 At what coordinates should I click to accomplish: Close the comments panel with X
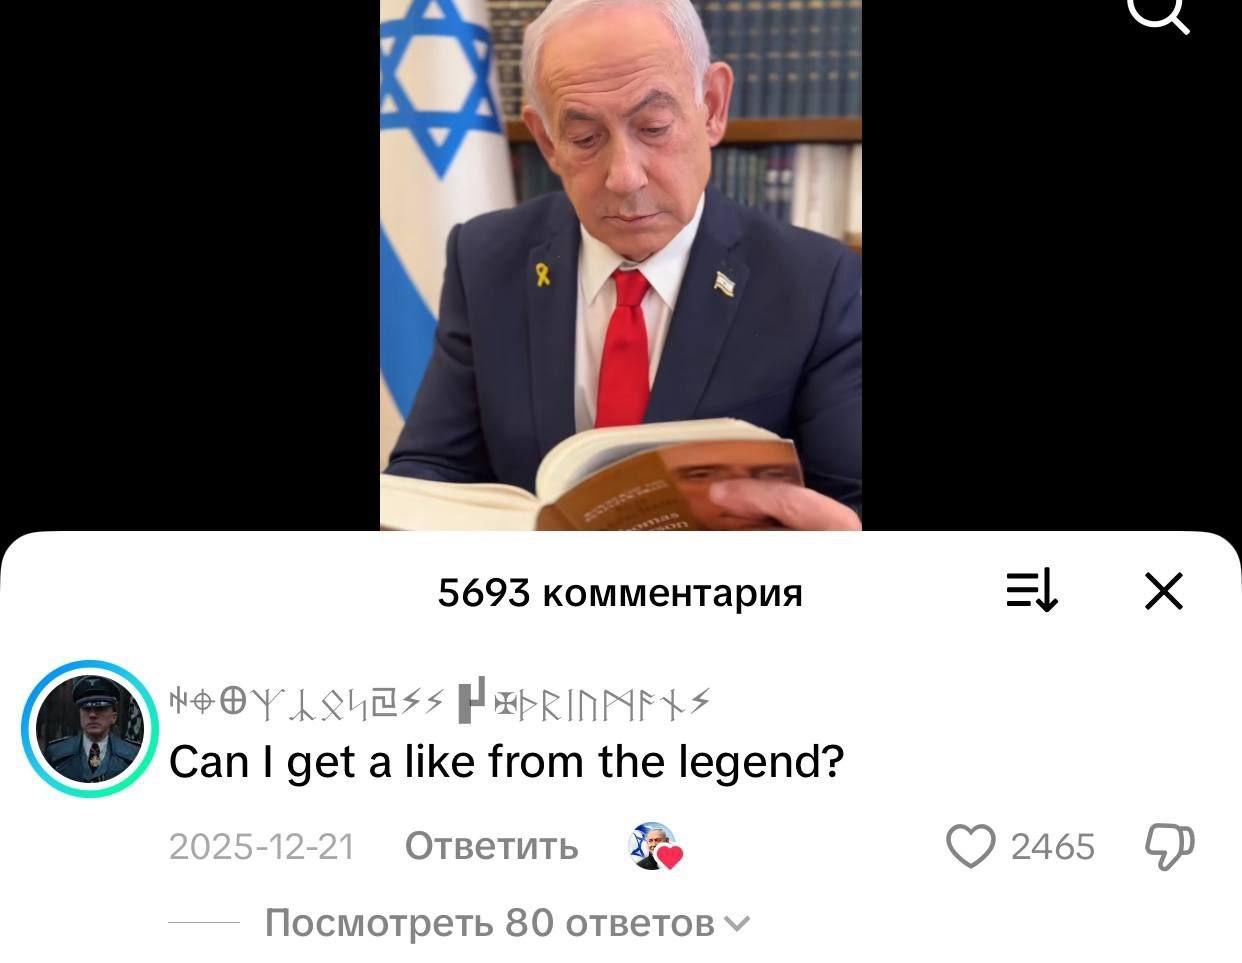[x=1164, y=591]
